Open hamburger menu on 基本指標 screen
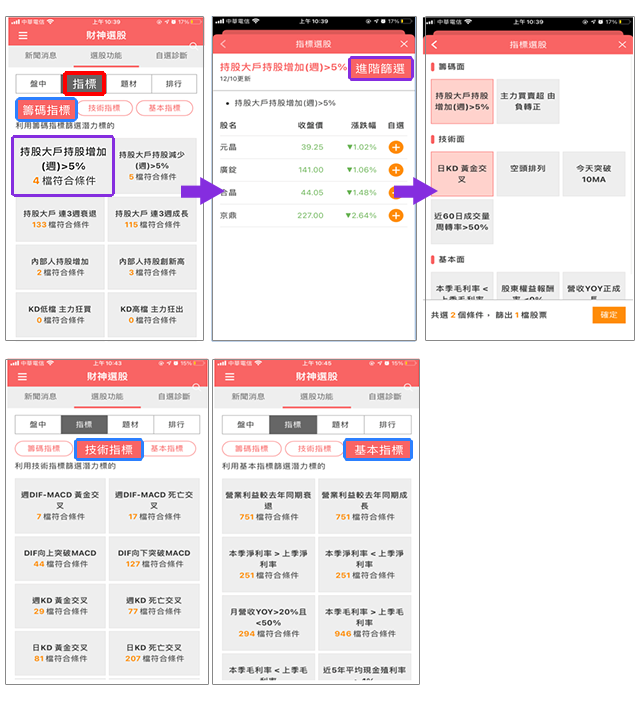 [229, 376]
